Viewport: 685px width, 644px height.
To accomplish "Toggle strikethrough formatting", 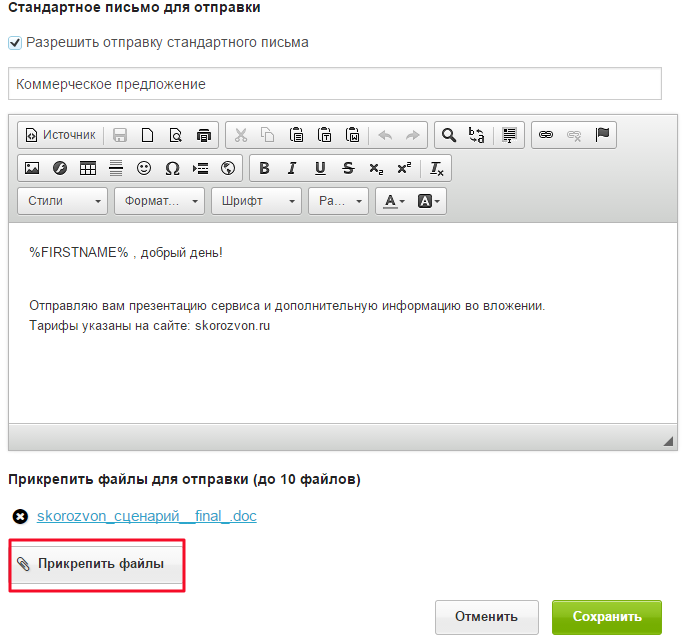I will 348,168.
